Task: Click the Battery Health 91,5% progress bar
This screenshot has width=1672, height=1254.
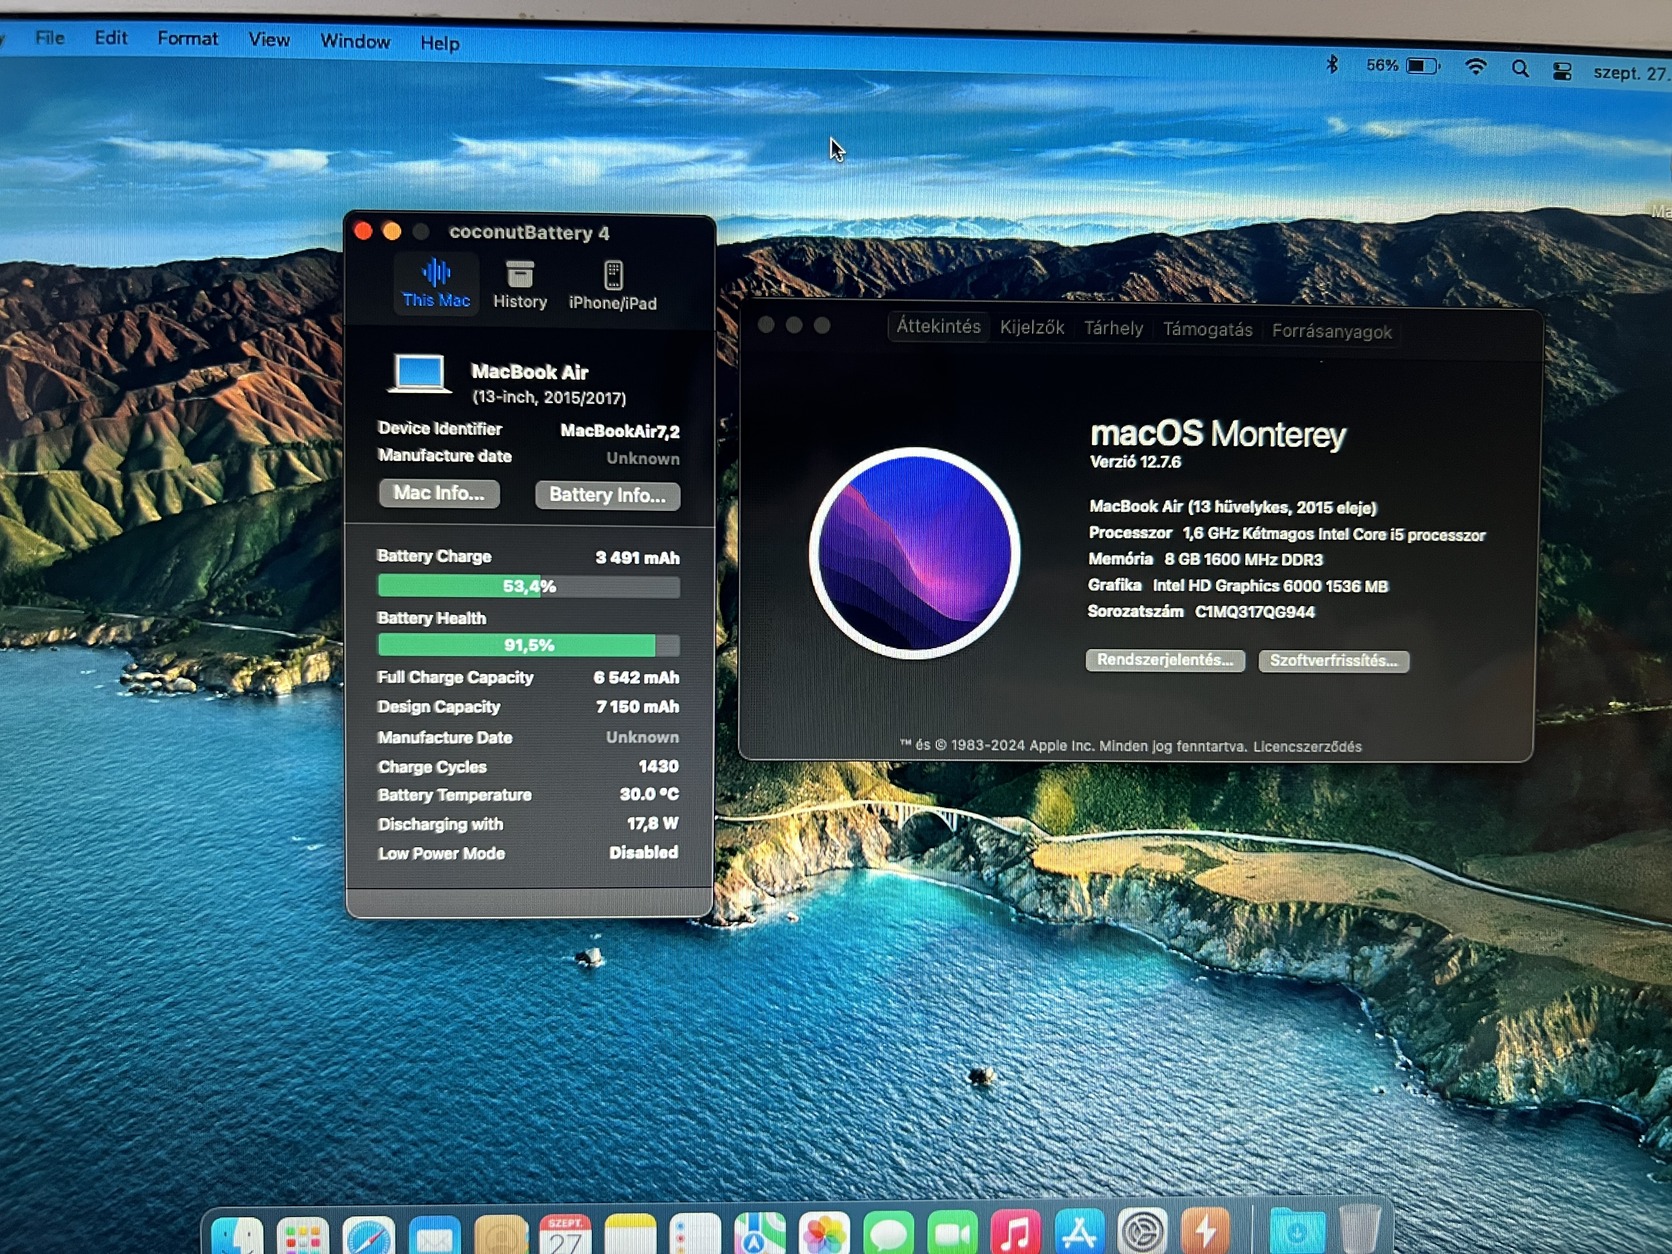Action: [x=528, y=645]
